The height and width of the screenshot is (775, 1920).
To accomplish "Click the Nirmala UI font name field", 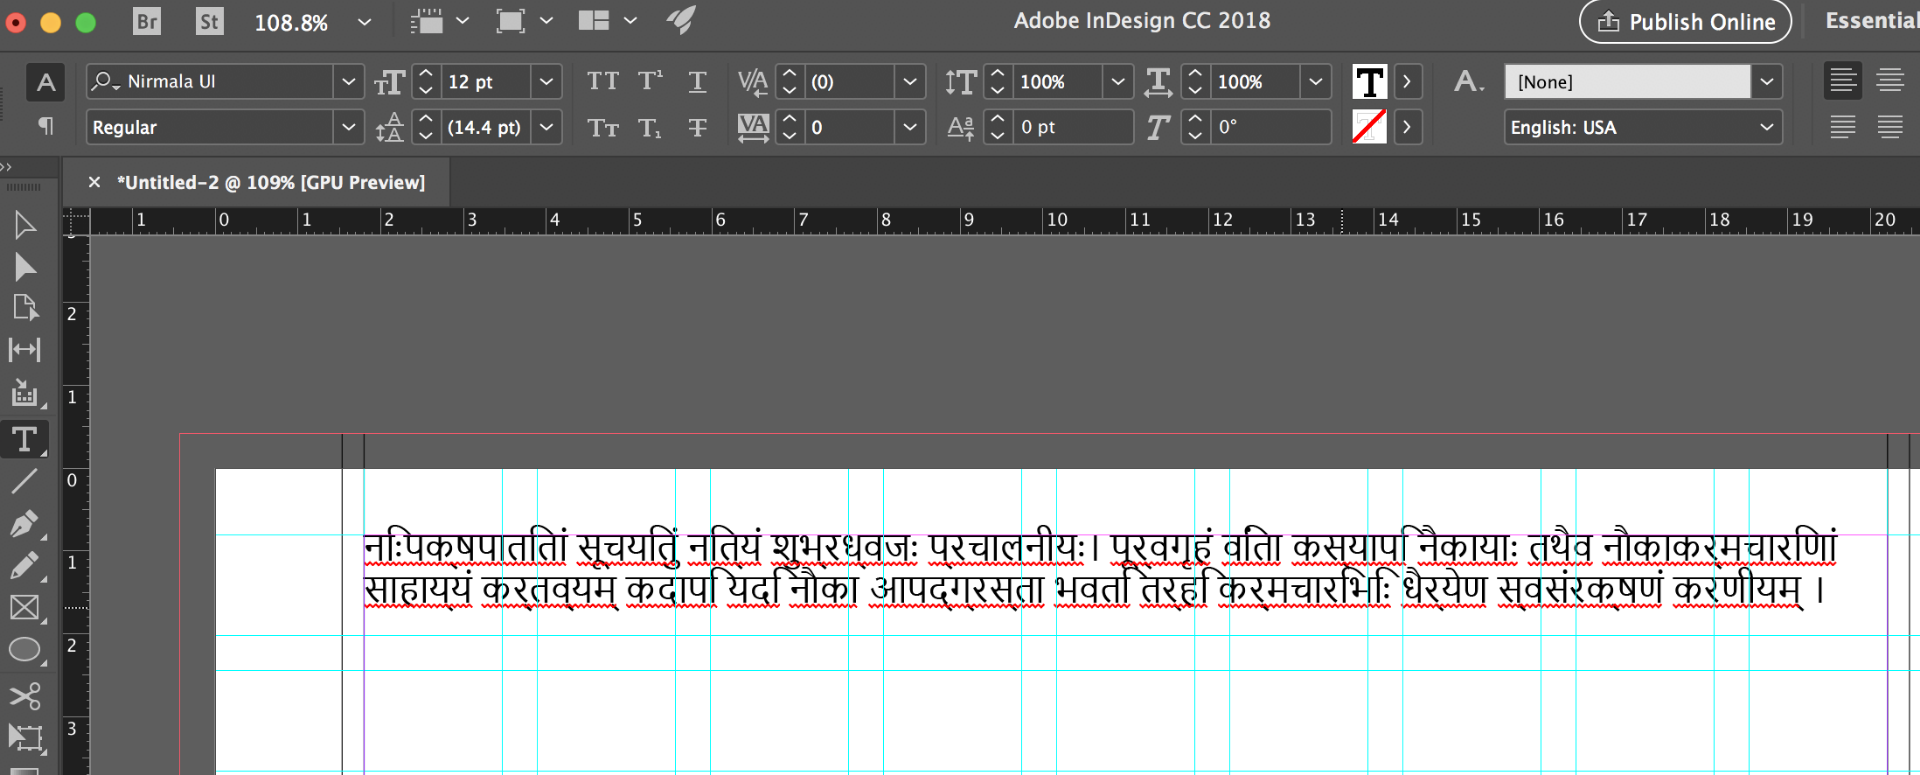I will point(210,82).
